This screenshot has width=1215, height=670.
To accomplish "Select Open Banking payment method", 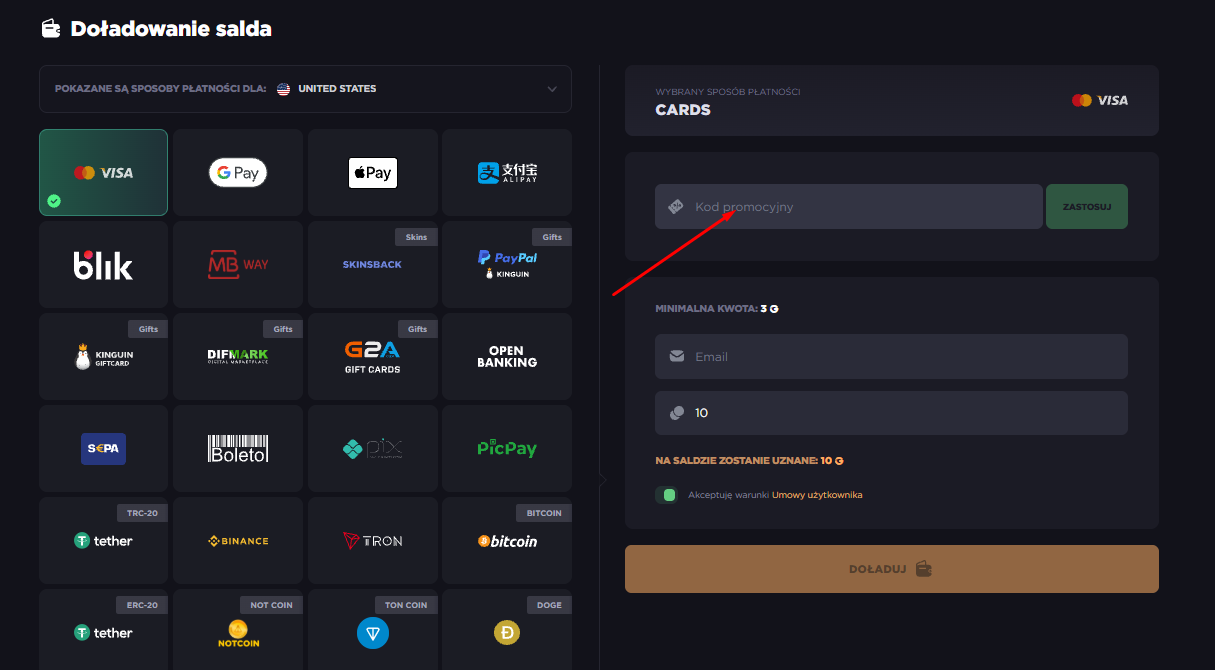I will click(507, 356).
